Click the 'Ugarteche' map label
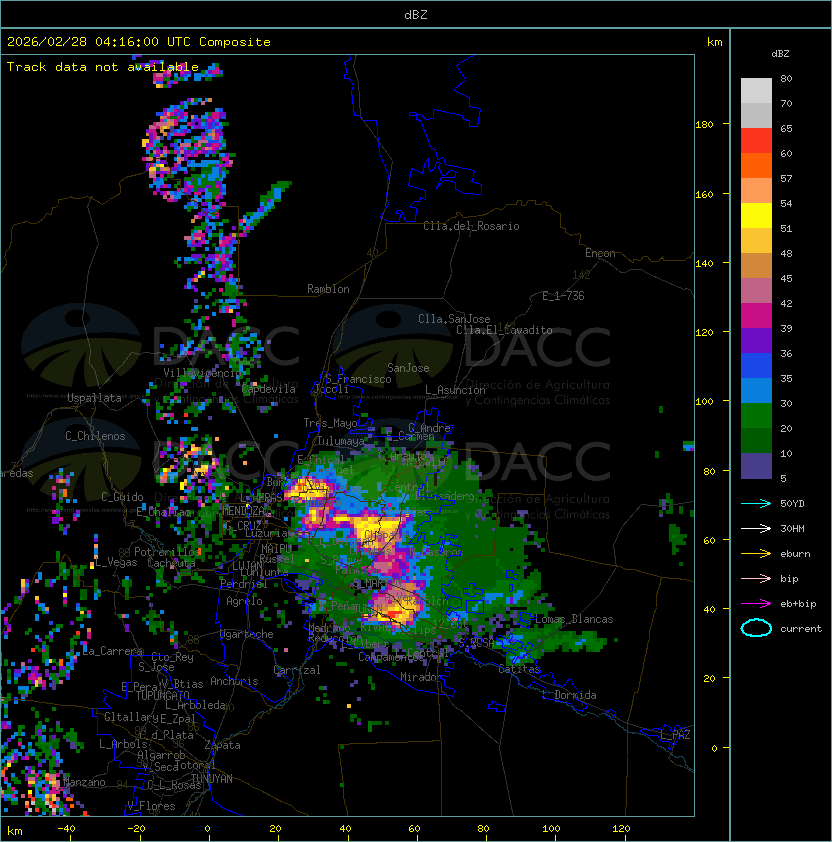This screenshot has height=842, width=832. [247, 634]
